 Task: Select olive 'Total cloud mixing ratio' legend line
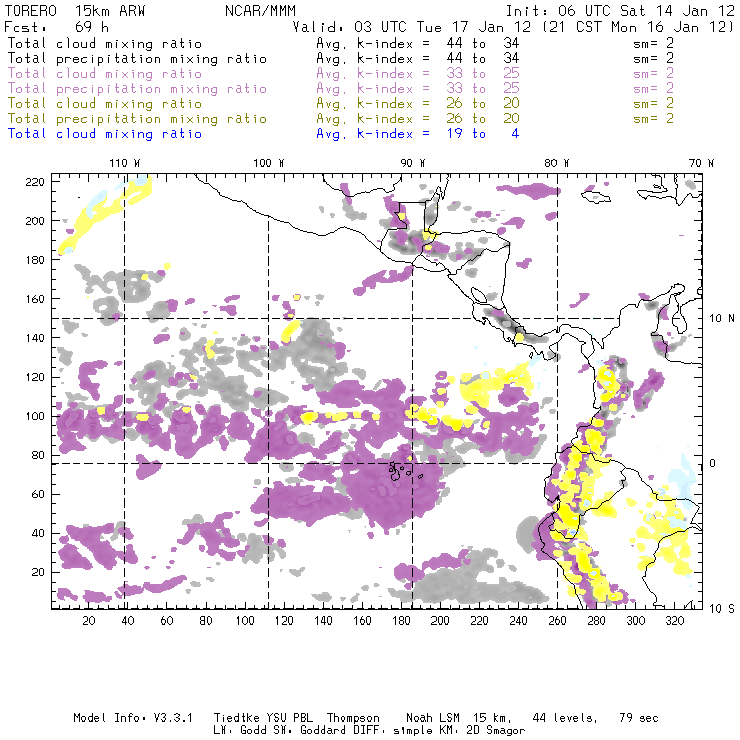coord(105,103)
